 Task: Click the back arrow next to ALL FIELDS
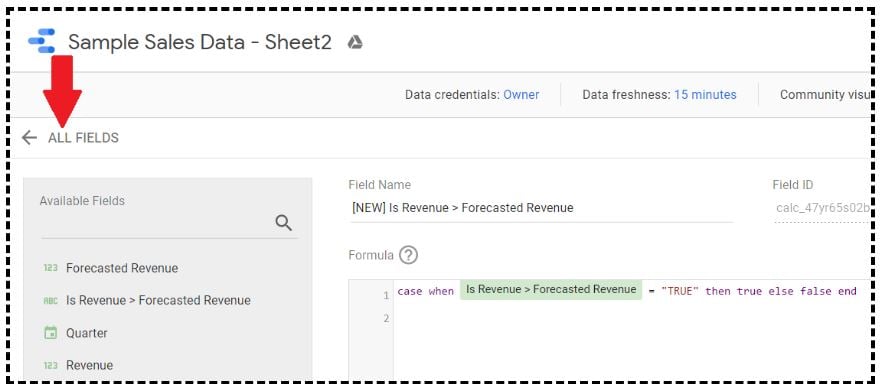point(29,138)
